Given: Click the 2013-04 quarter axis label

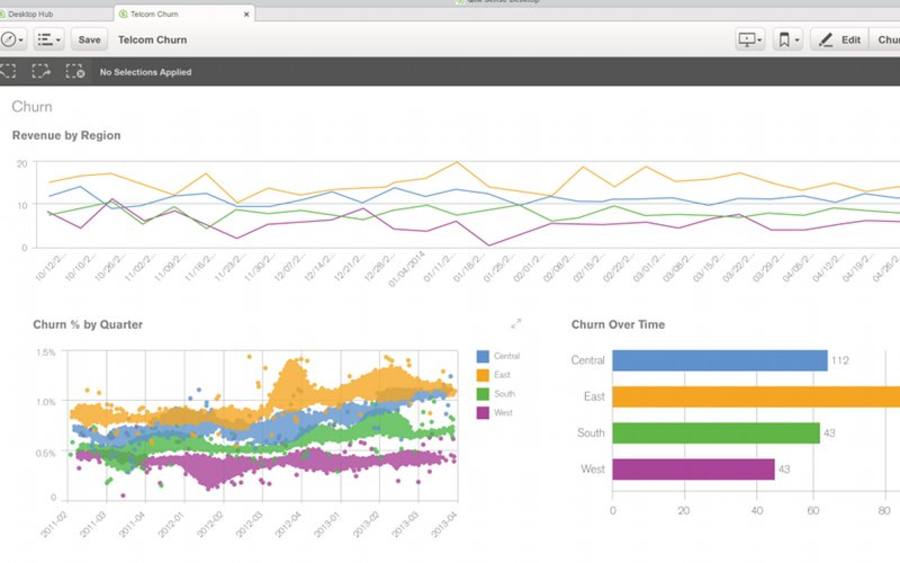Looking at the screenshot, I should (x=444, y=525).
